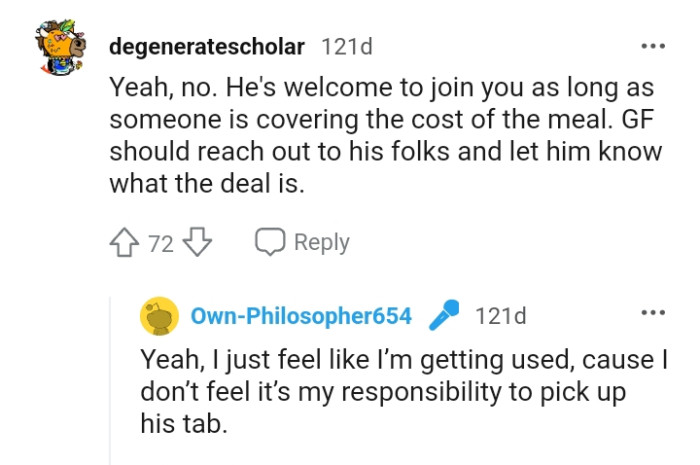Downvote degeneratescholar's comment

point(198,243)
